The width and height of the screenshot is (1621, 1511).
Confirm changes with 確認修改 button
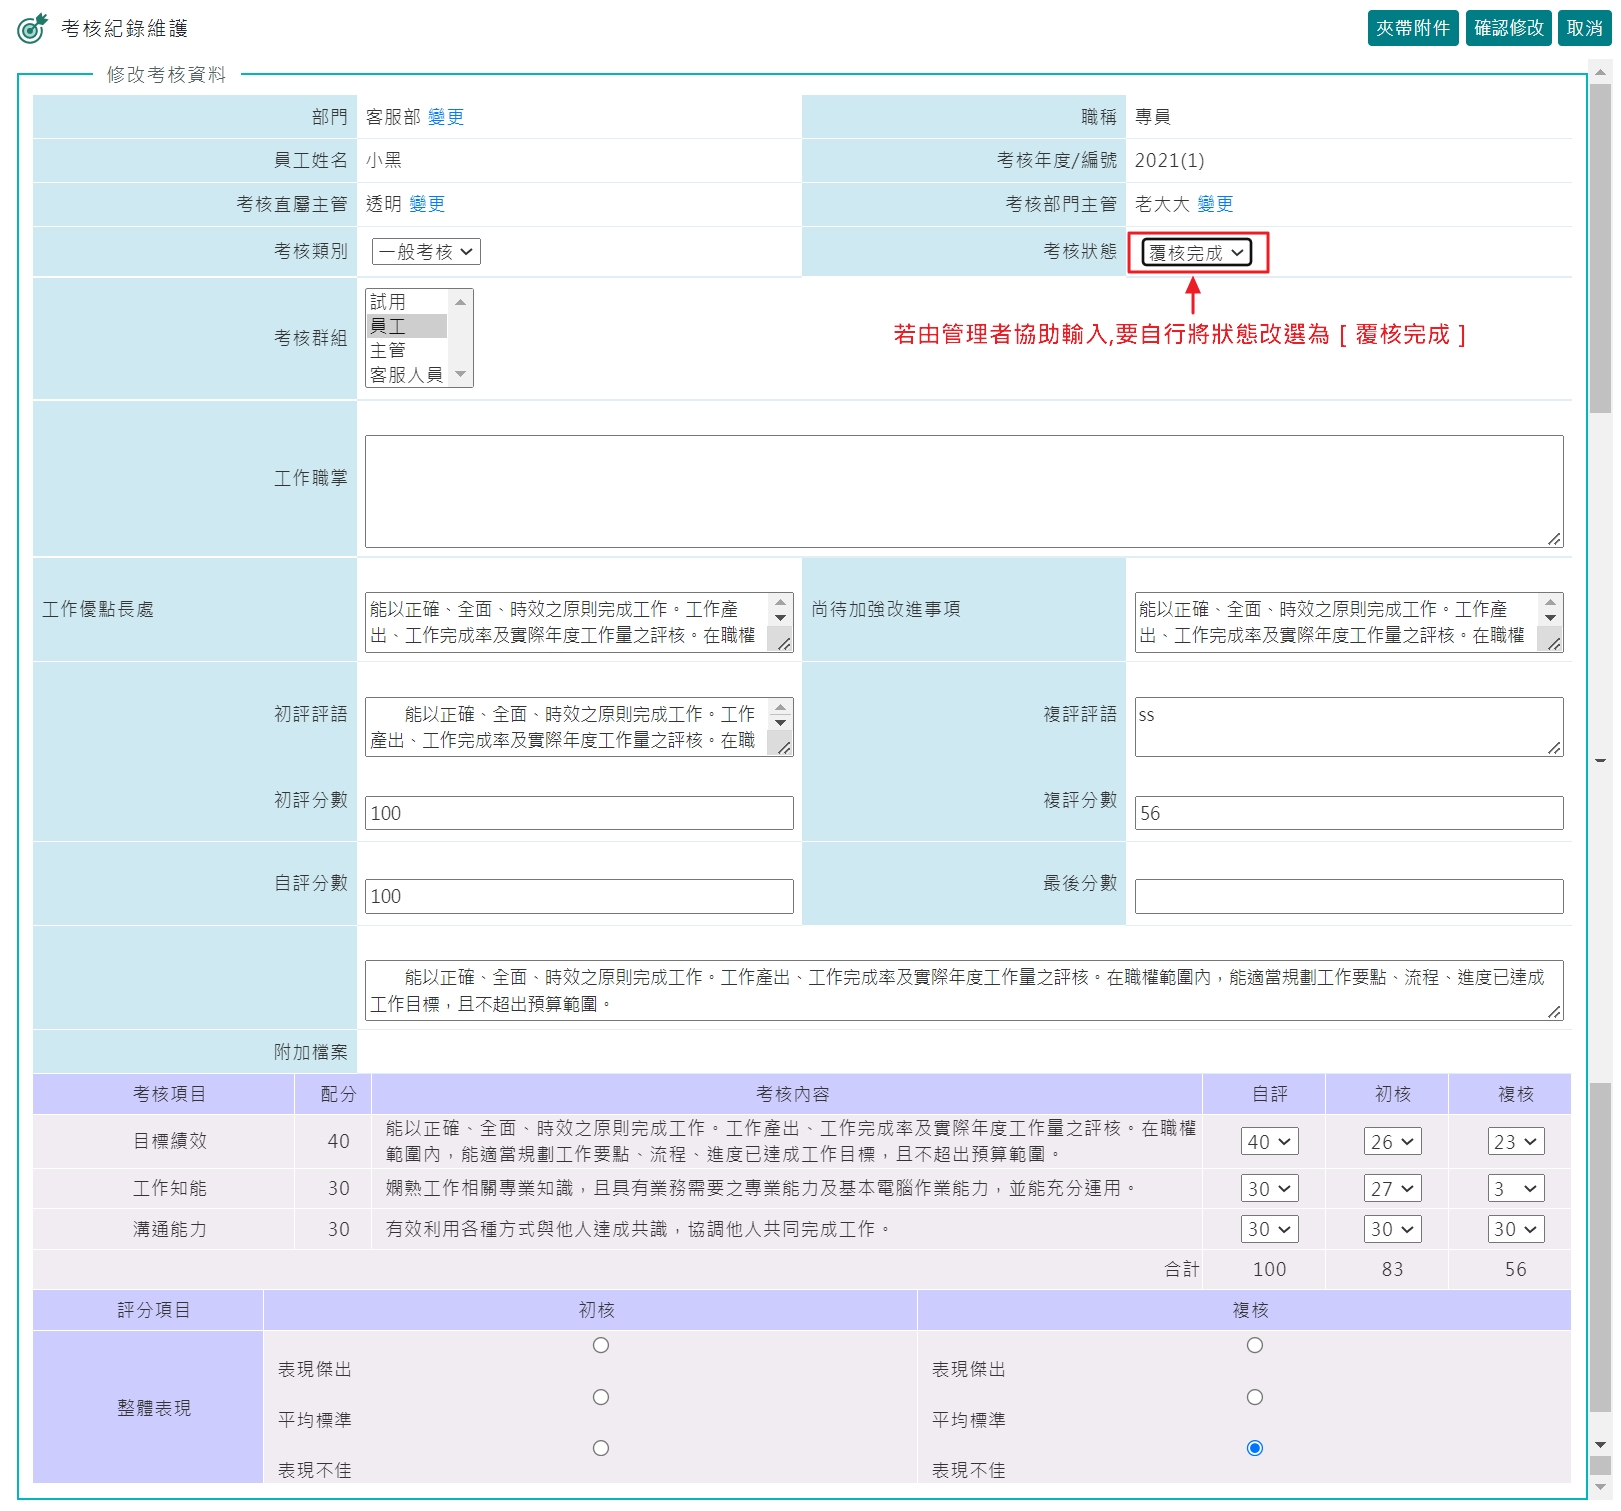[x=1509, y=28]
